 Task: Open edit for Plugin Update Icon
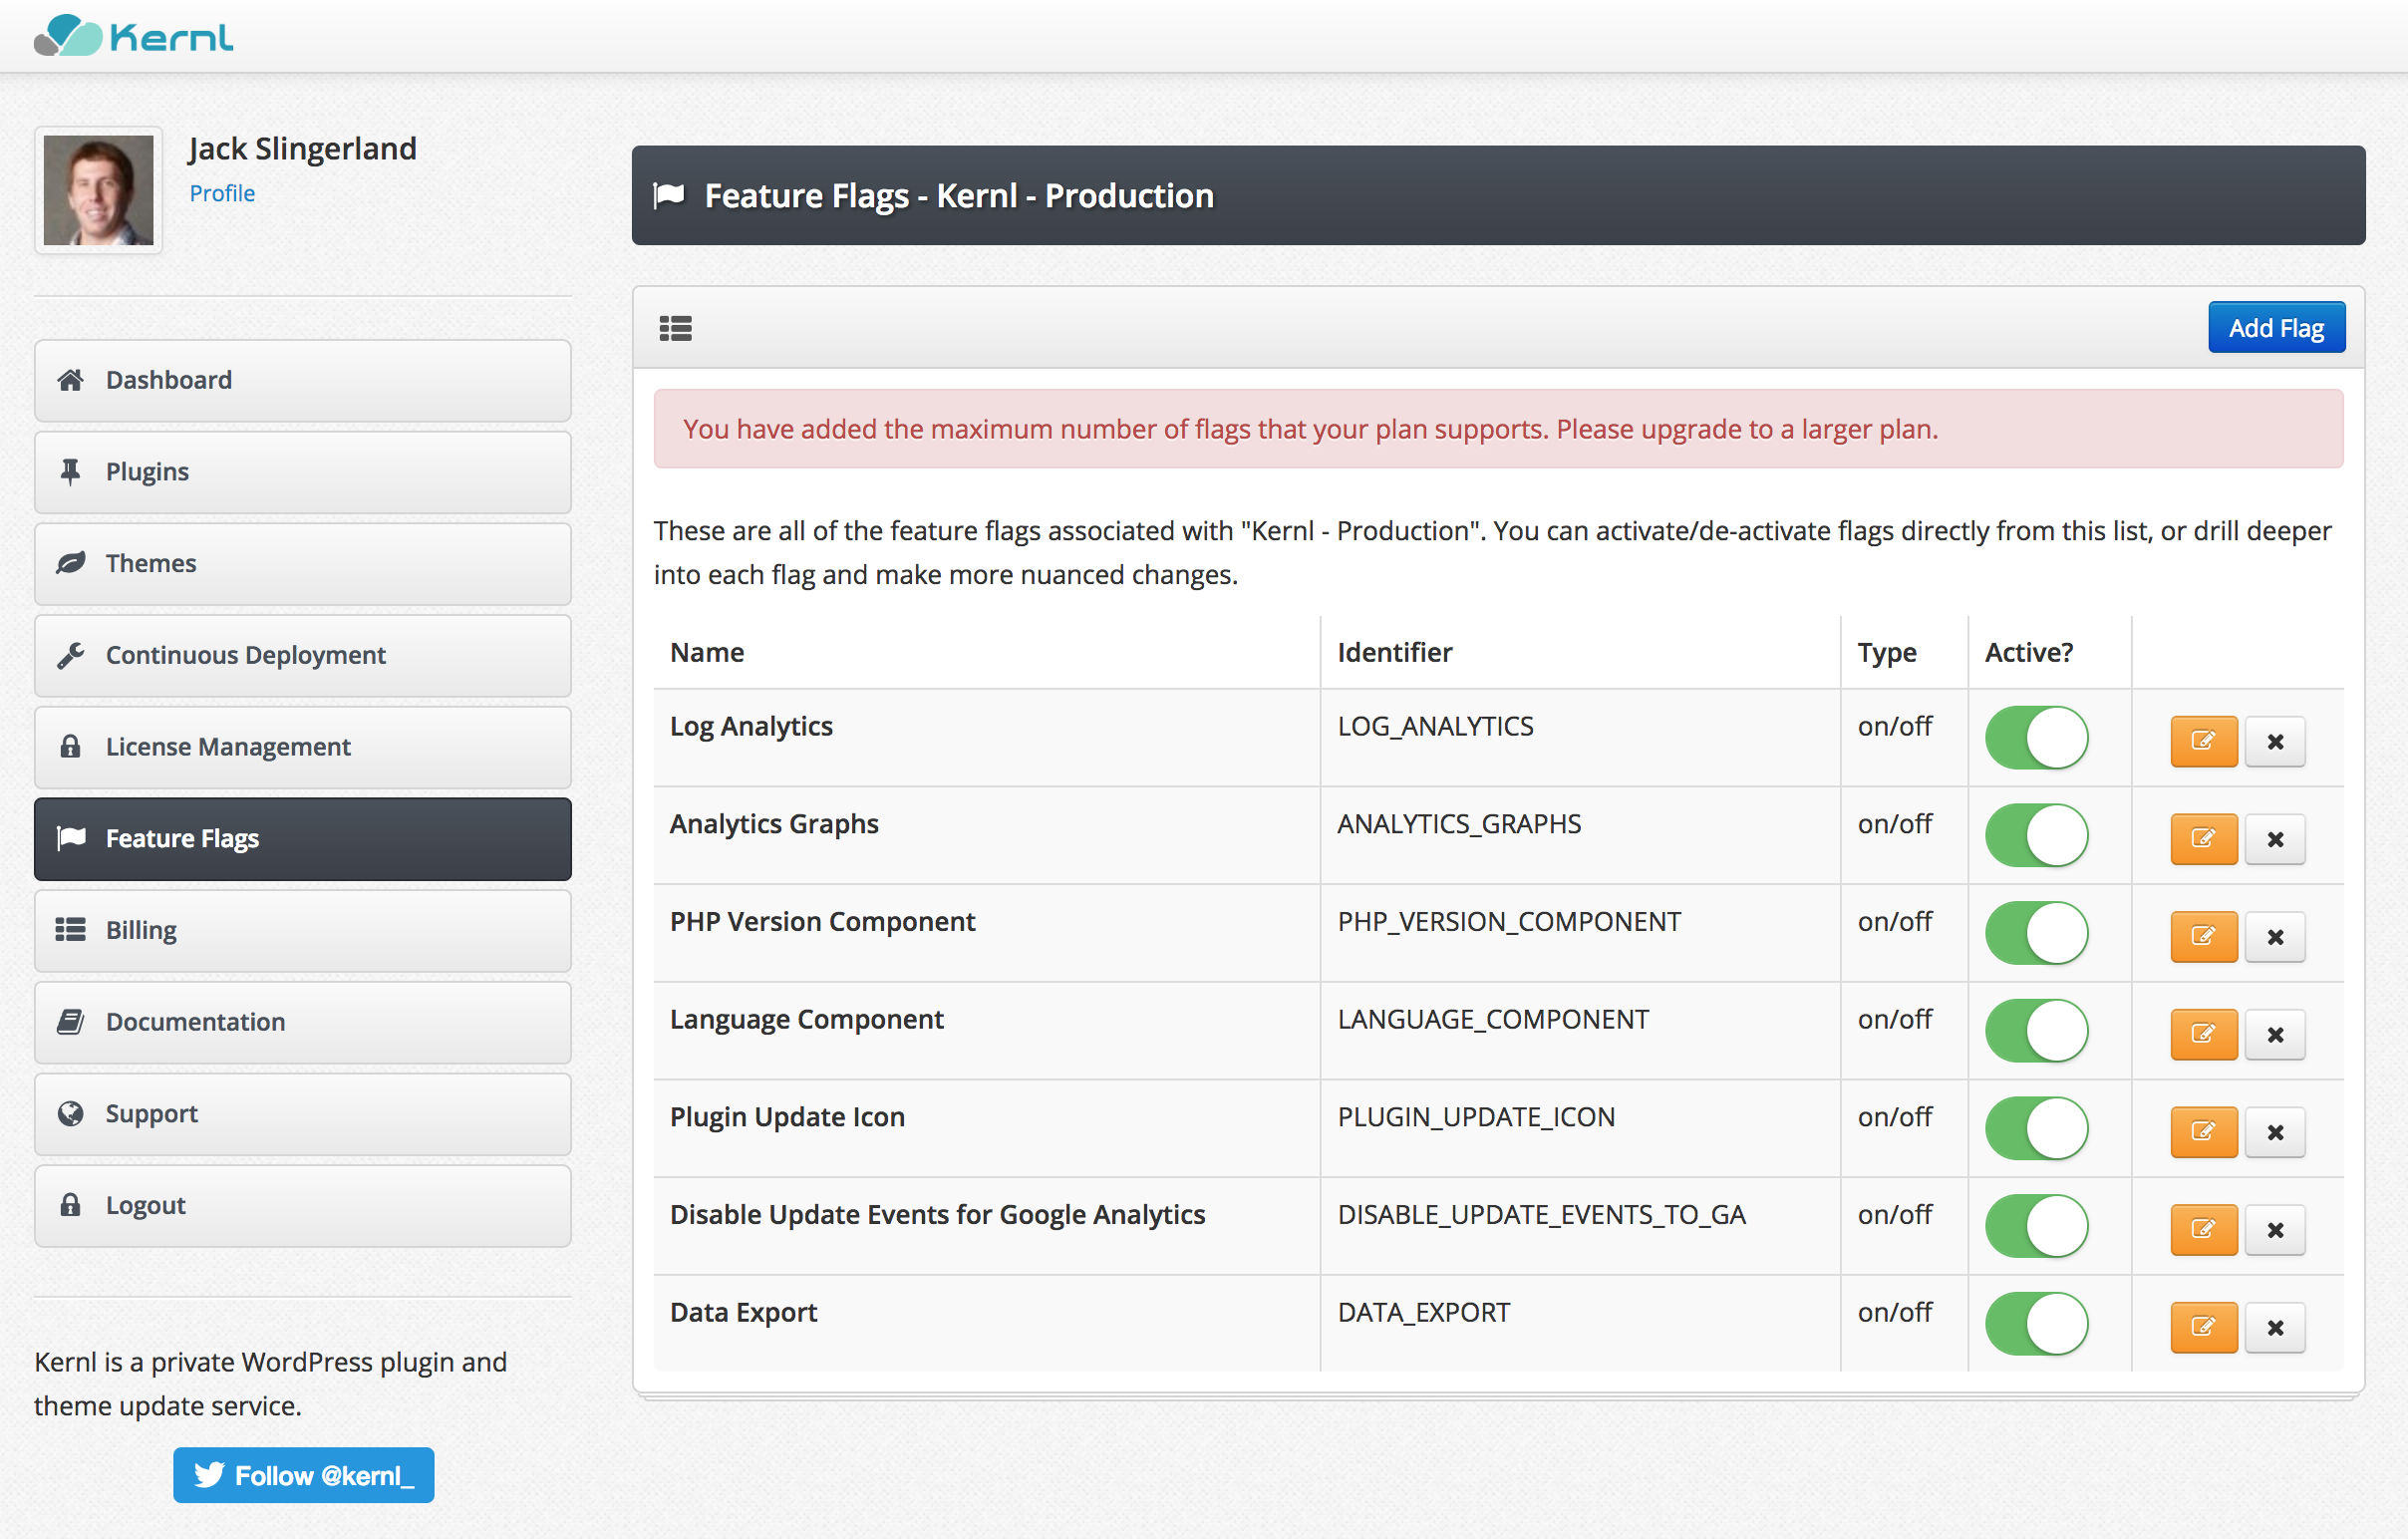pyautogui.click(x=2203, y=1132)
